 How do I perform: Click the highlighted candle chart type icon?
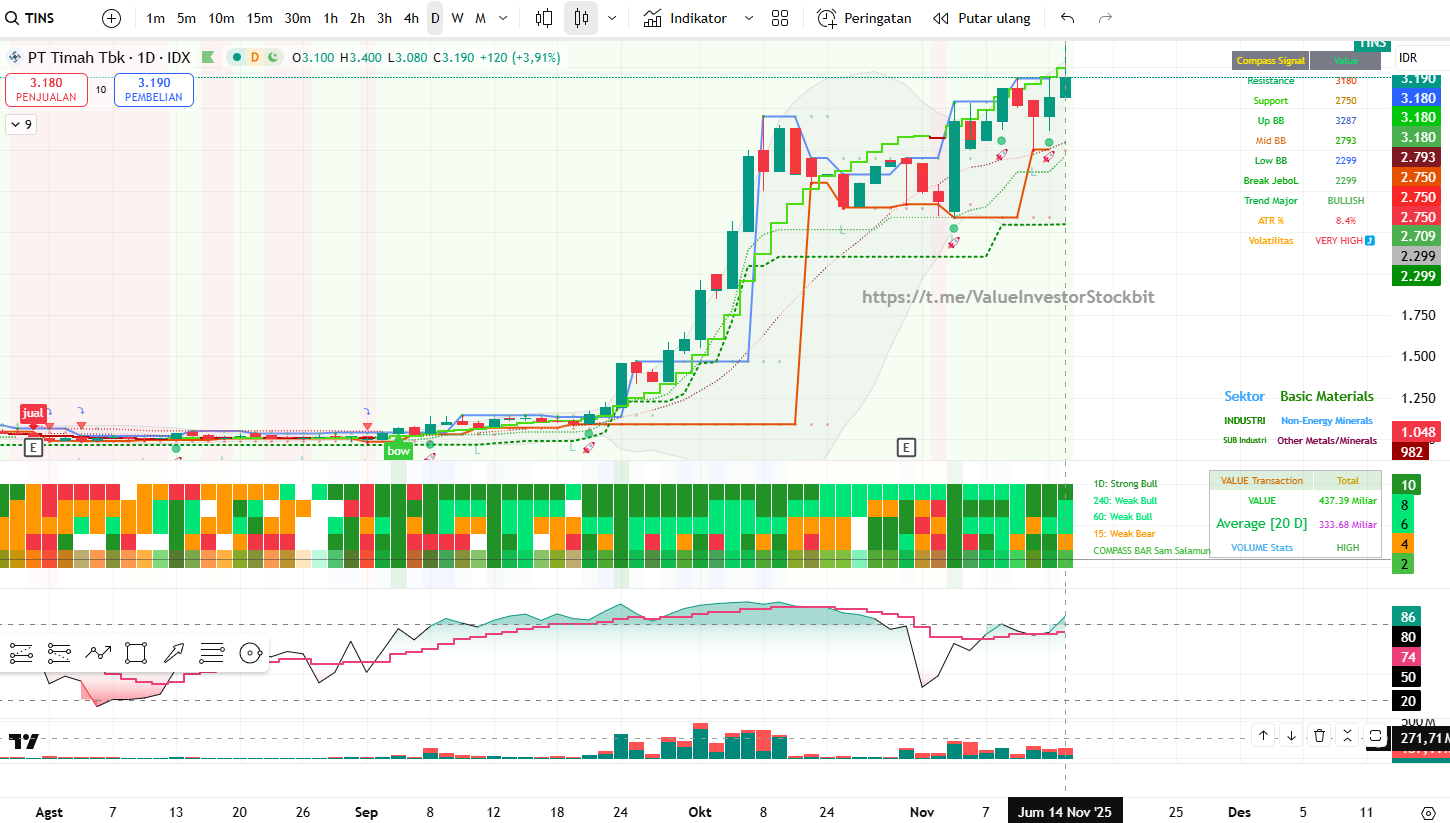point(581,18)
